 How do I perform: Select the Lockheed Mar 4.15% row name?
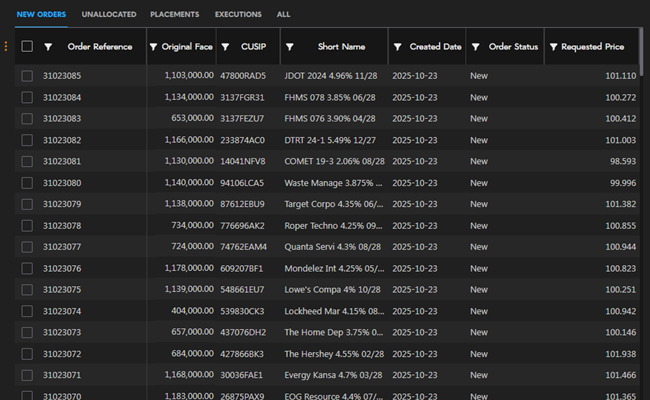334,311
